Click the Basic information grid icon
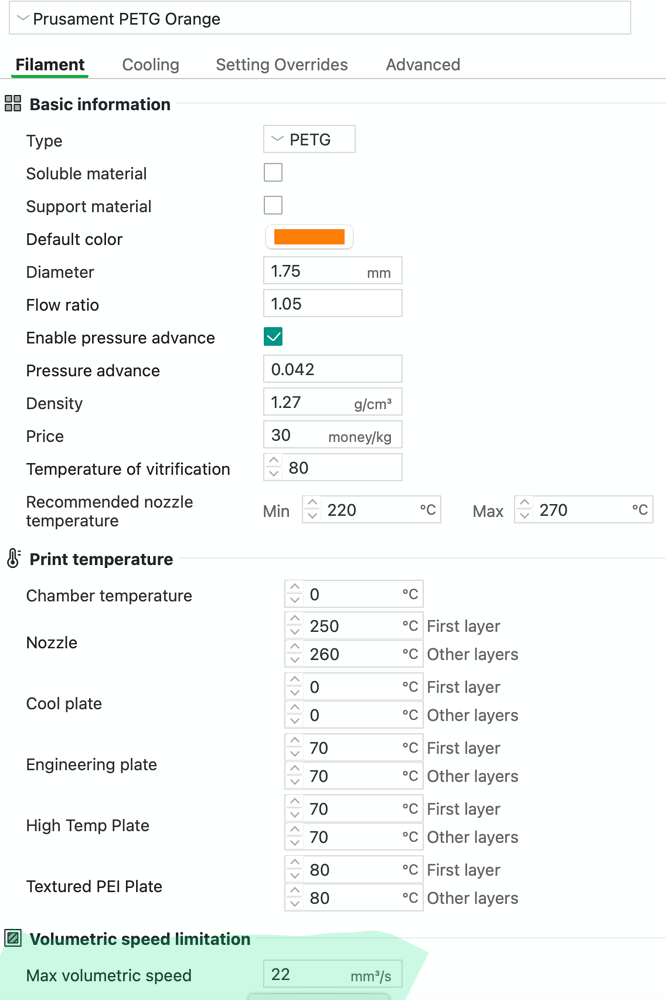The width and height of the screenshot is (666, 1000). [x=13, y=103]
